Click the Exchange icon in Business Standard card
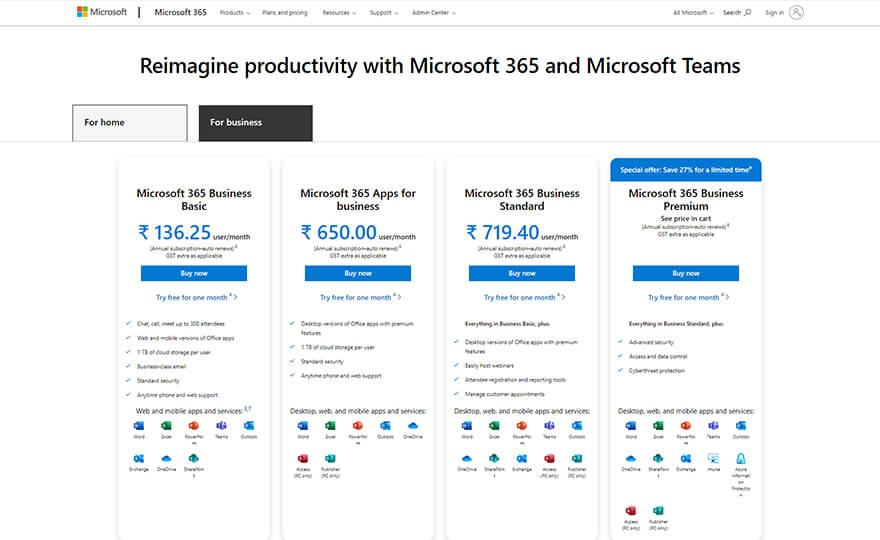Image resolution: width=880 pixels, height=540 pixels. pyautogui.click(x=522, y=459)
